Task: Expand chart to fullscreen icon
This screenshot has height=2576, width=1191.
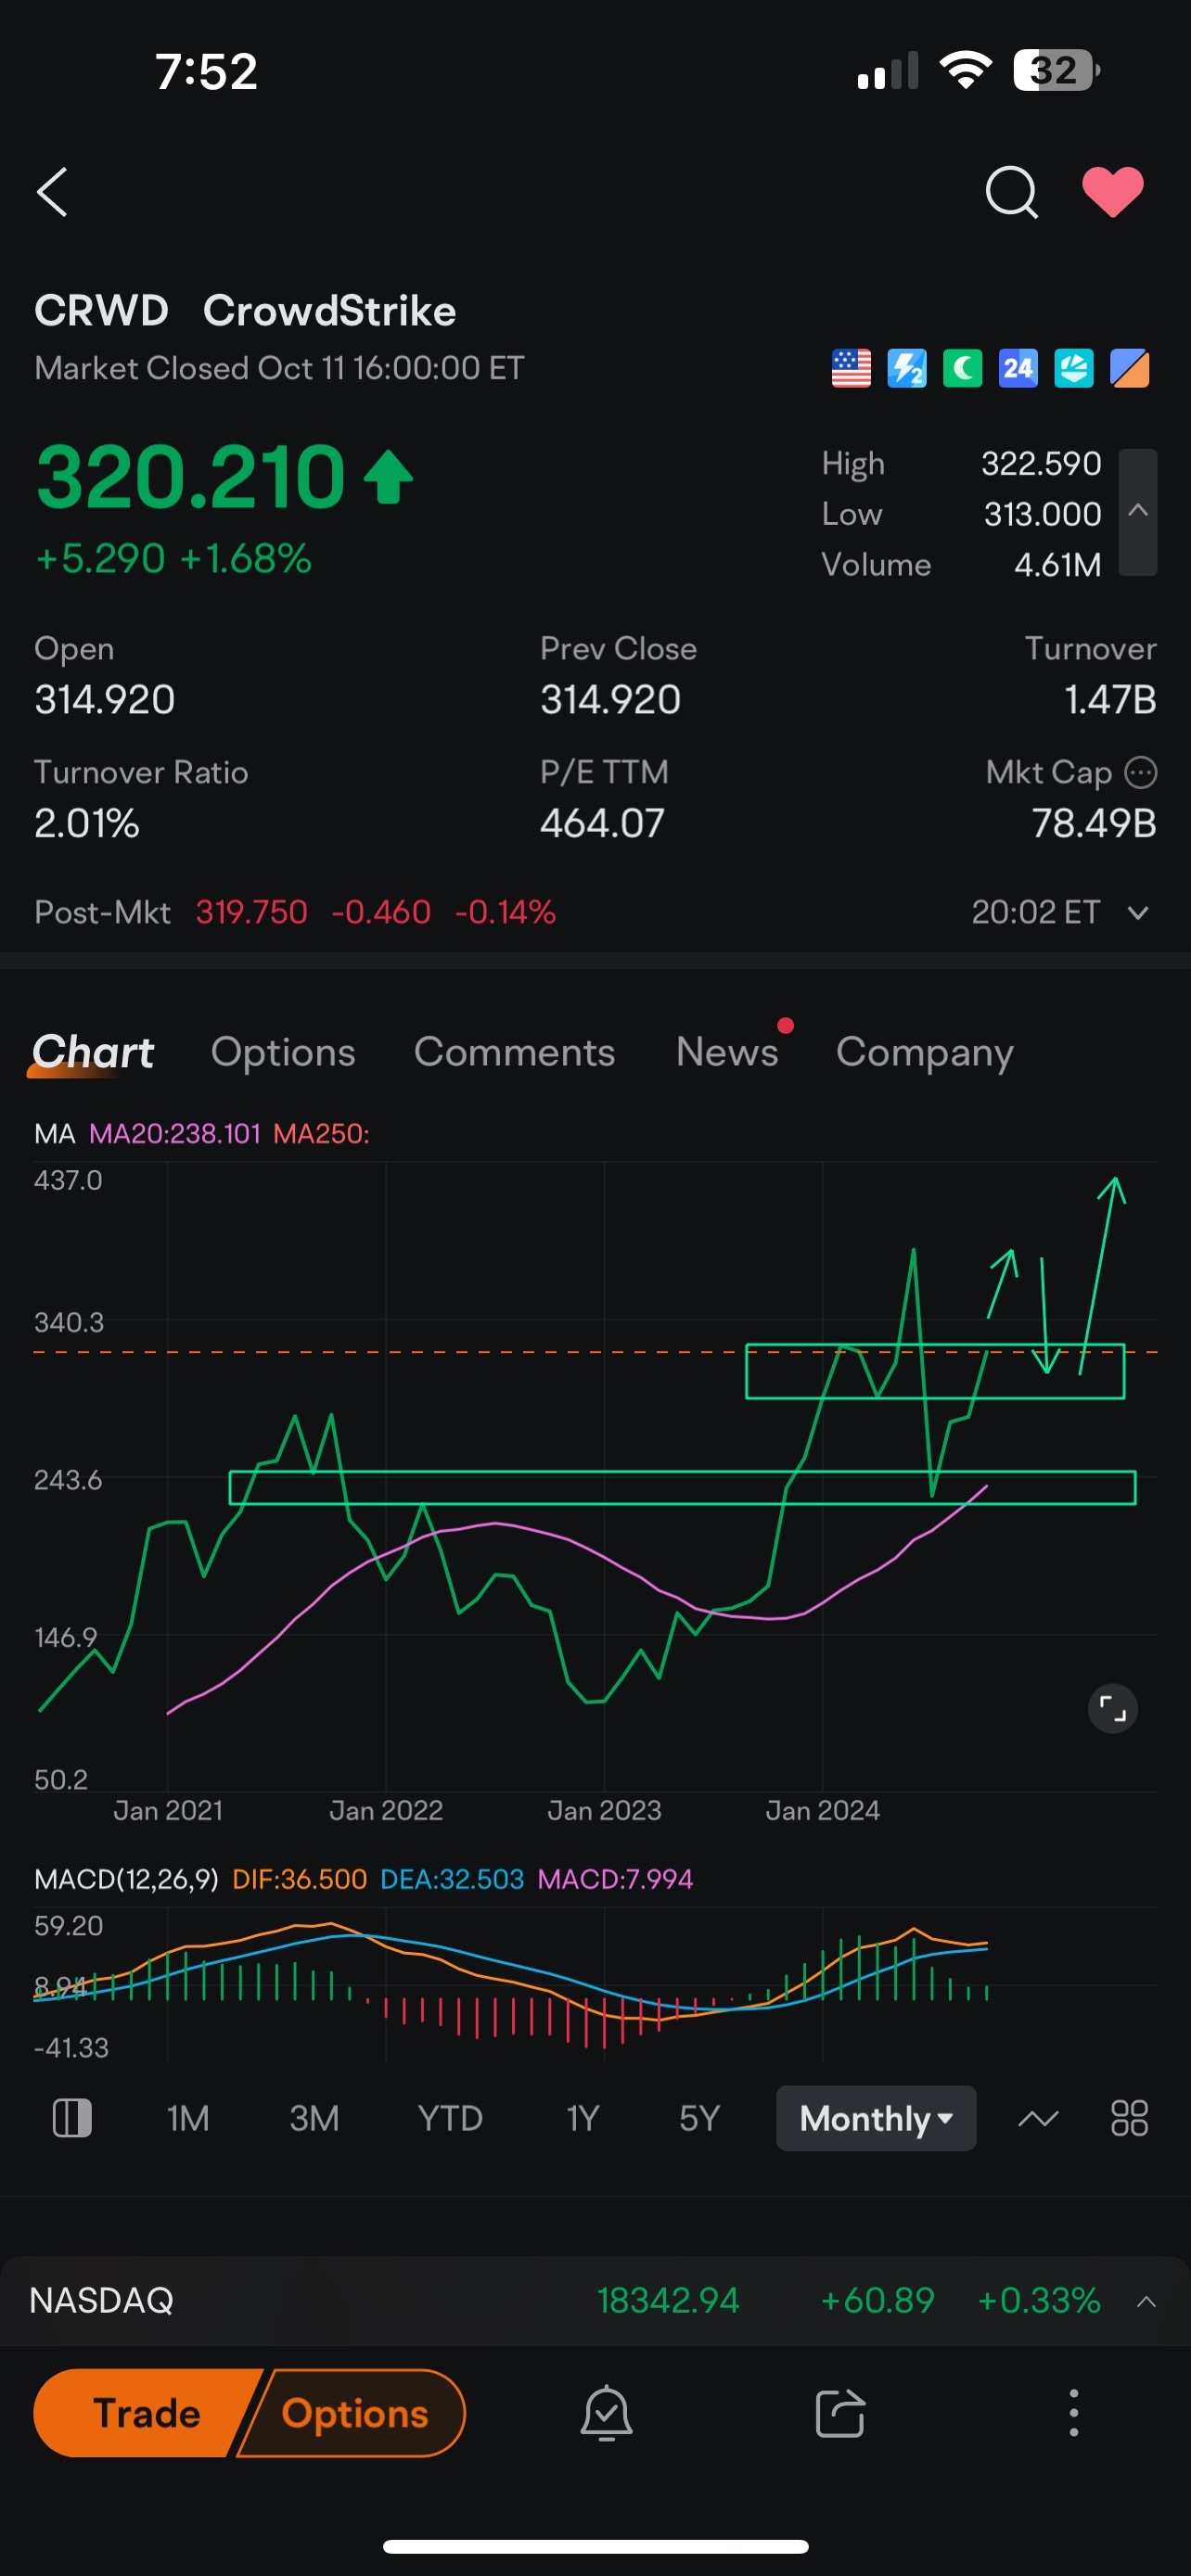Action: click(x=1112, y=1708)
